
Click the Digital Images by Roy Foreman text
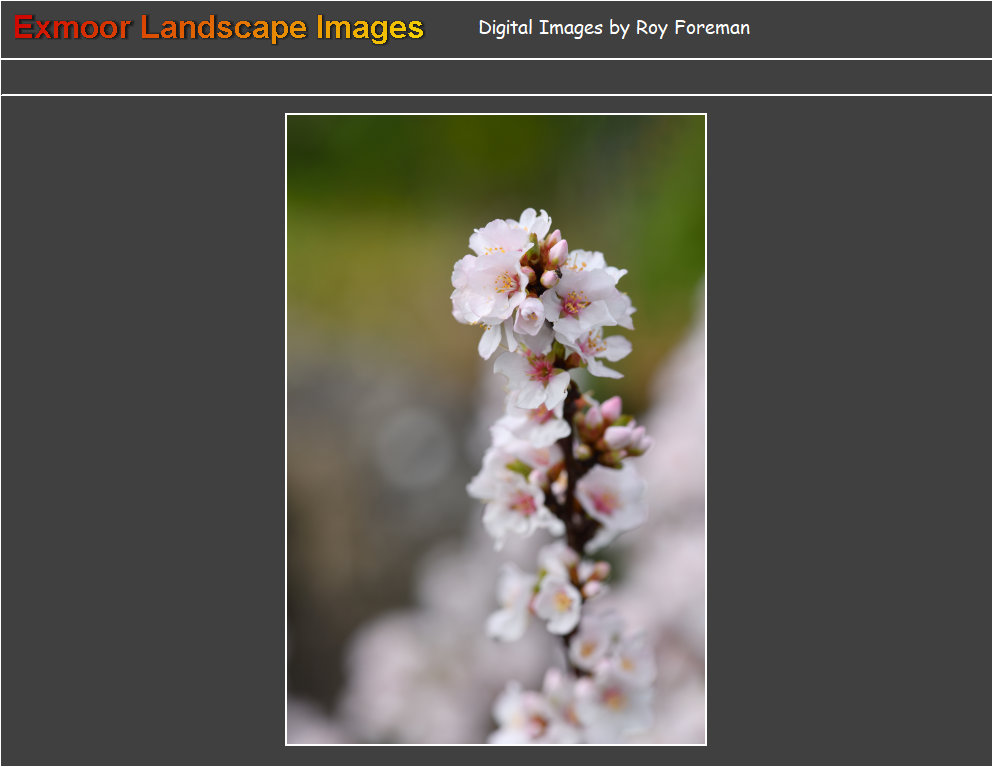pos(614,28)
